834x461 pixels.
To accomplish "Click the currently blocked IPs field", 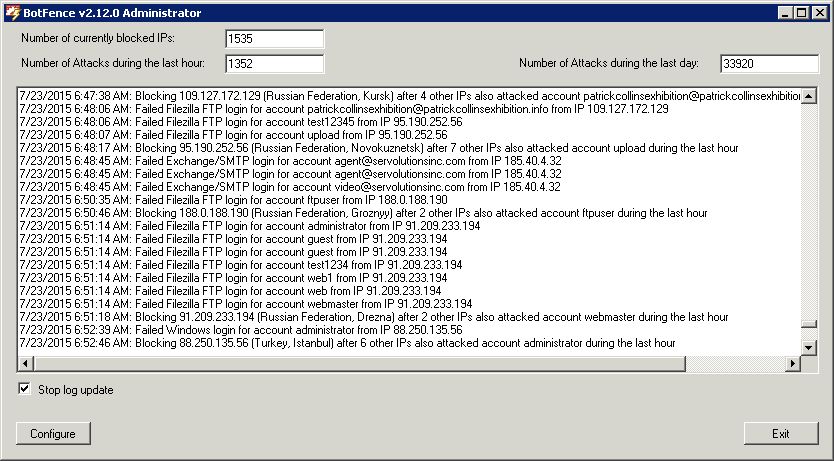I will [x=274, y=39].
